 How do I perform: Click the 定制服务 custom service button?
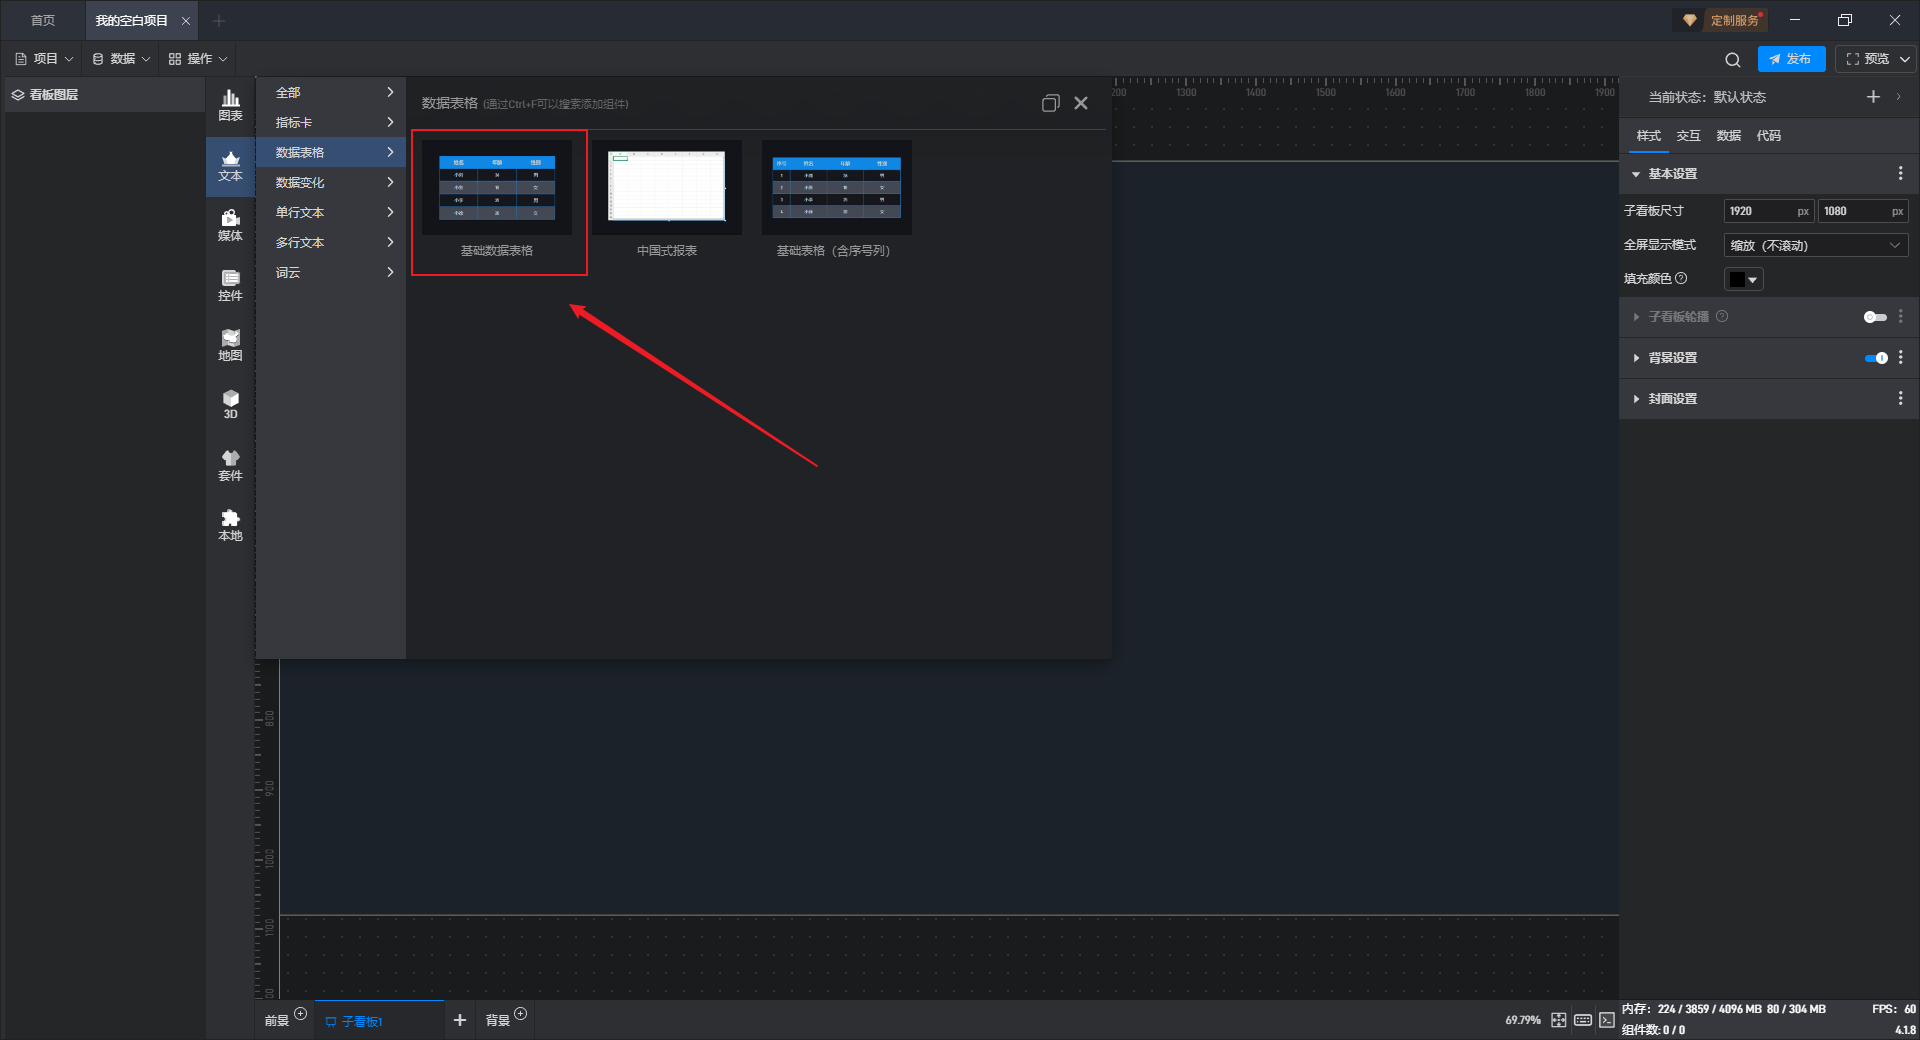coord(1723,20)
